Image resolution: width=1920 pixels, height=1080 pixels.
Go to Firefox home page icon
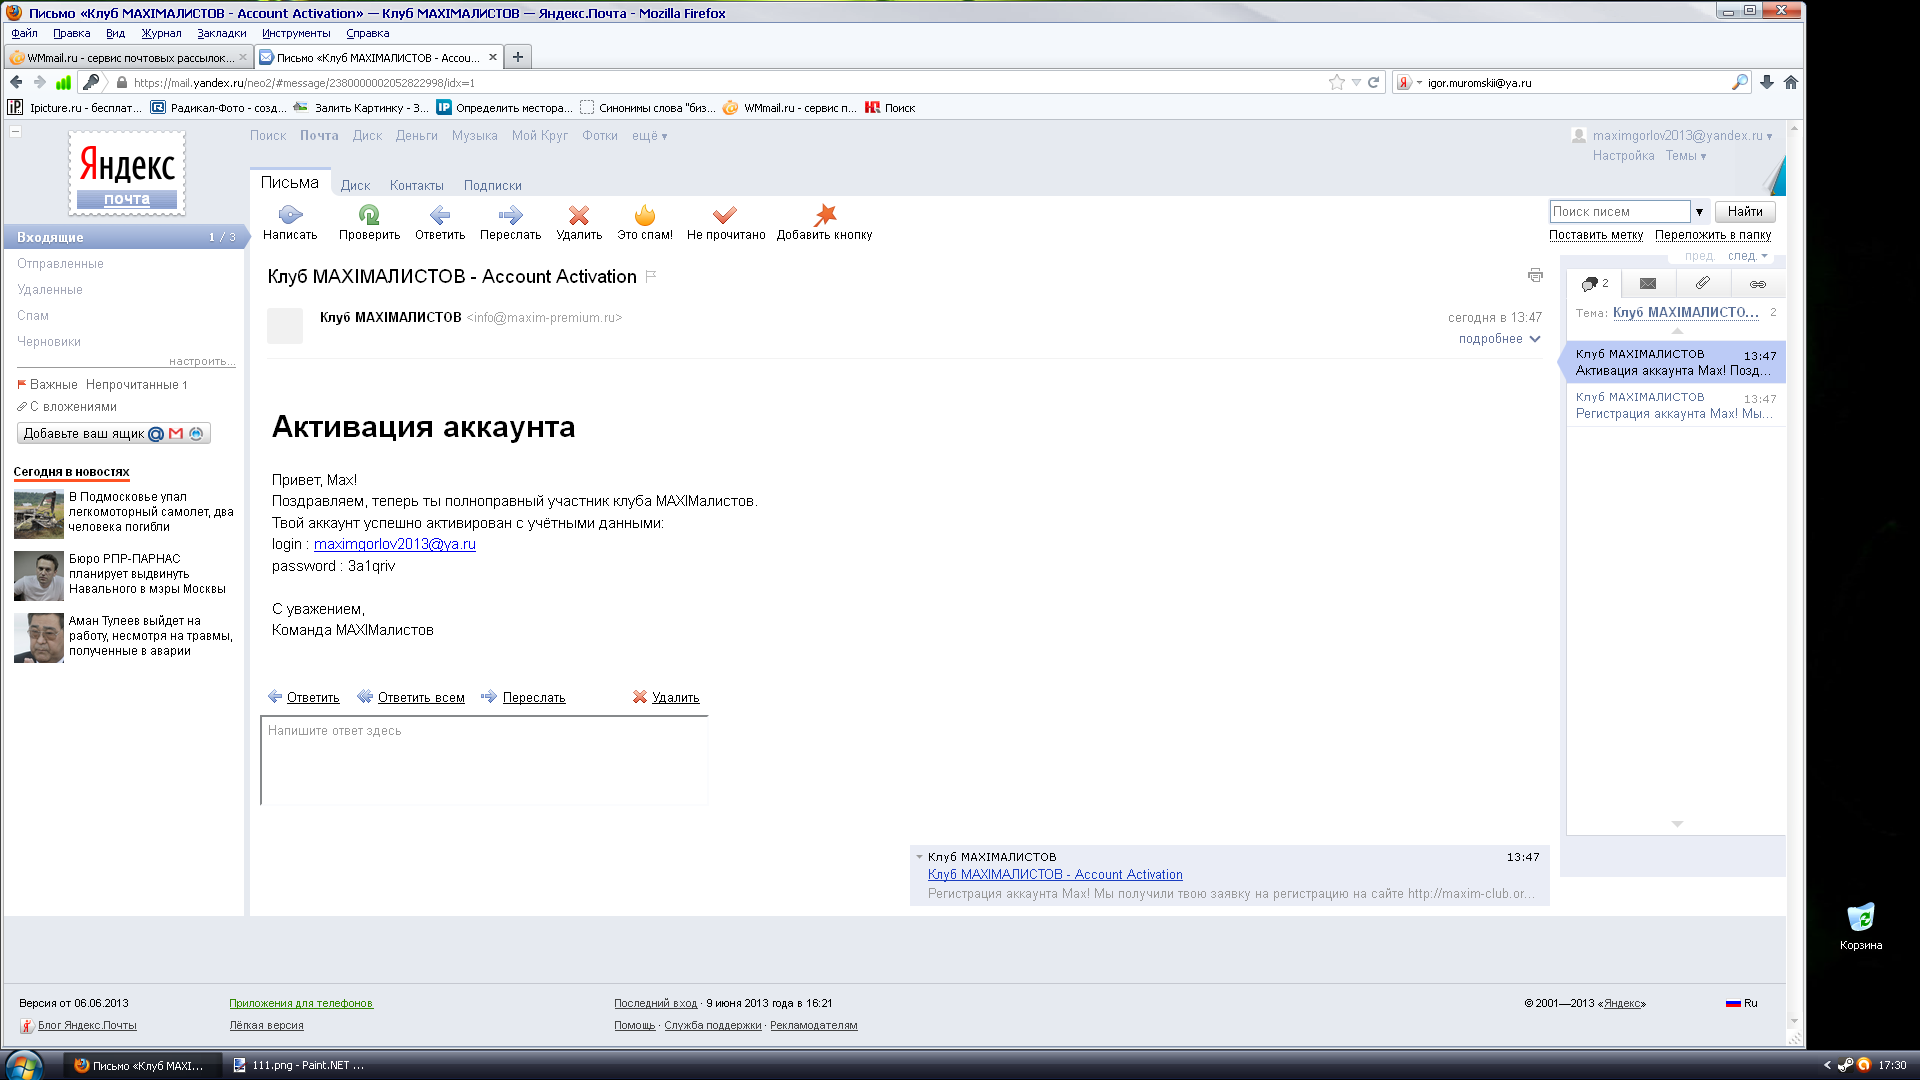1791,82
